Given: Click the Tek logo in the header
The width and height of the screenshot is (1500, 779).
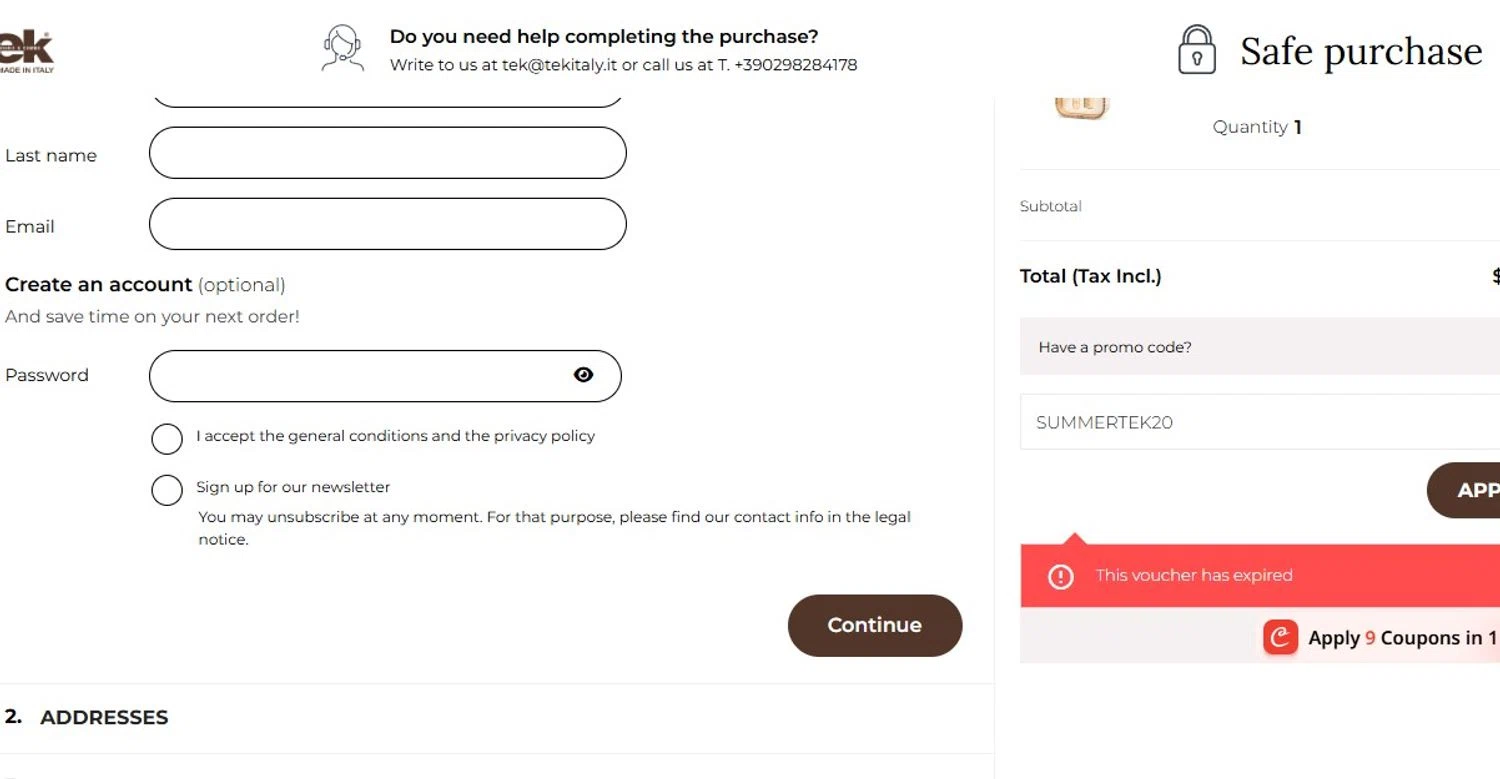Looking at the screenshot, I should pyautogui.click(x=26, y=50).
